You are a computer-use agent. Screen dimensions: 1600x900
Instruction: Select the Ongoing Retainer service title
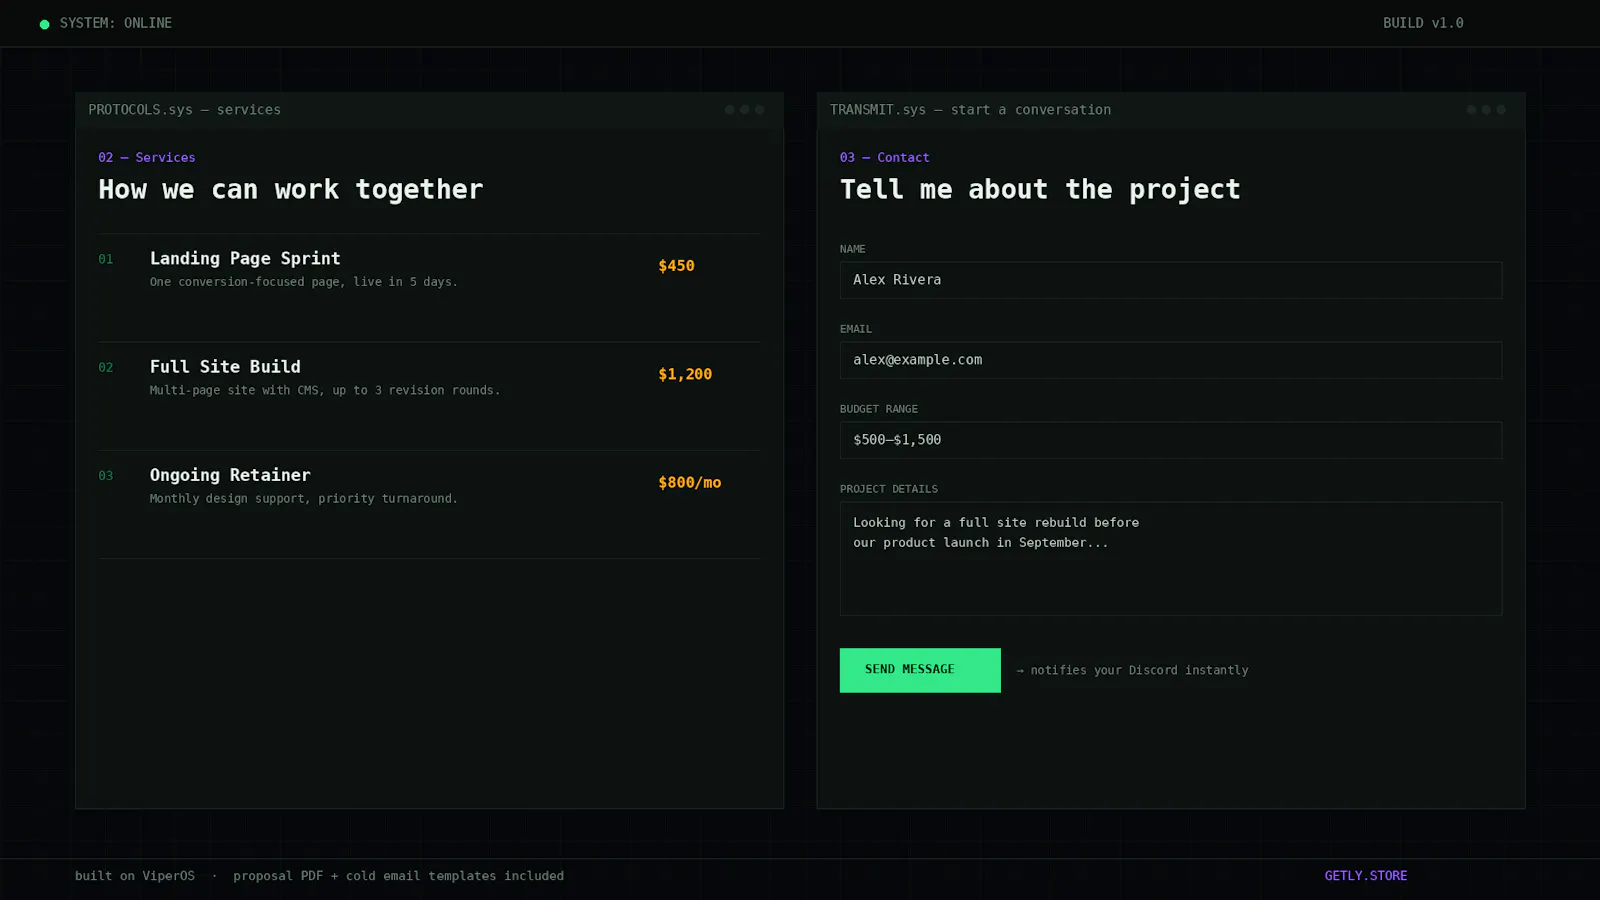[230, 475]
